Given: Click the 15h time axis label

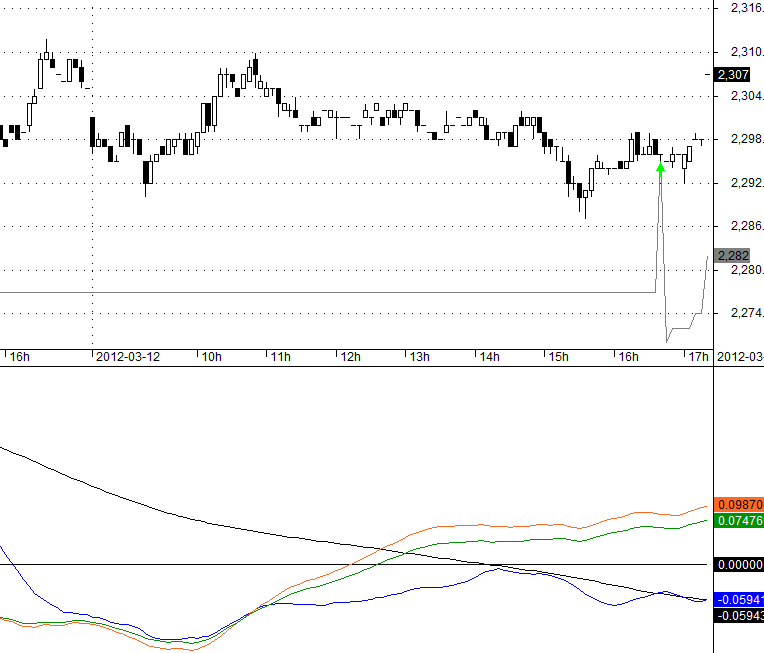Looking at the screenshot, I should pos(558,357).
